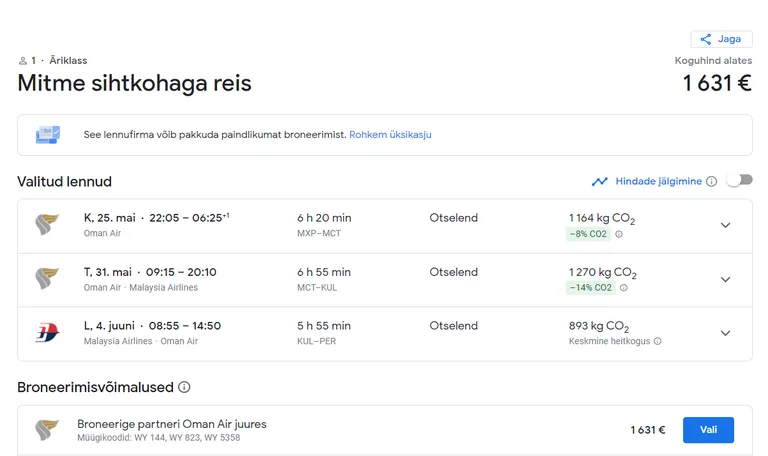Open the Rohkem üksikasju link
768x456 pixels.
(390, 135)
